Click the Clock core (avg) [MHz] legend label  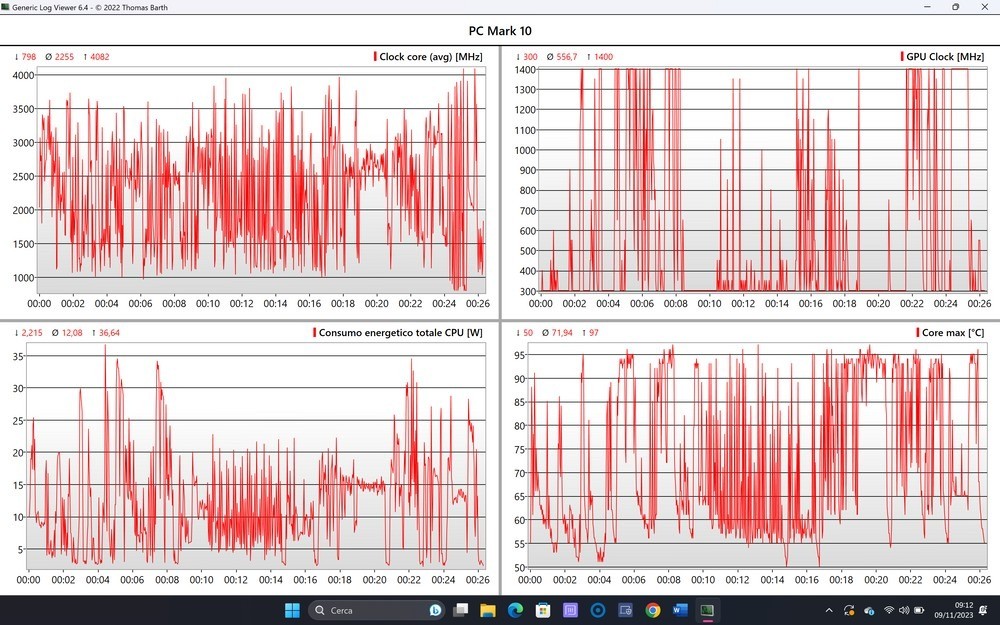[431, 57]
